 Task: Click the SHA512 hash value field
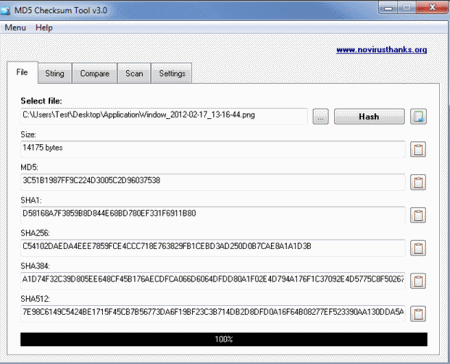pos(213,313)
